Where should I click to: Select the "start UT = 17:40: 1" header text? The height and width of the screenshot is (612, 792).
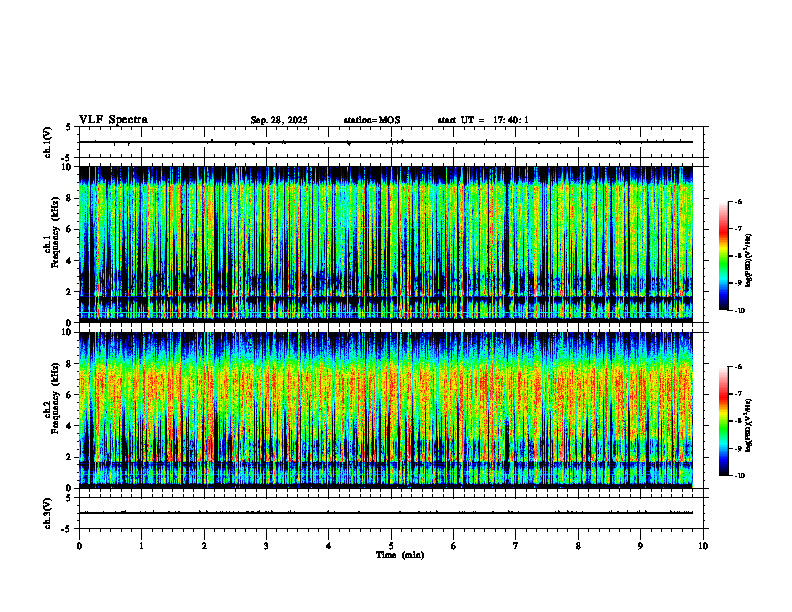coord(483,120)
